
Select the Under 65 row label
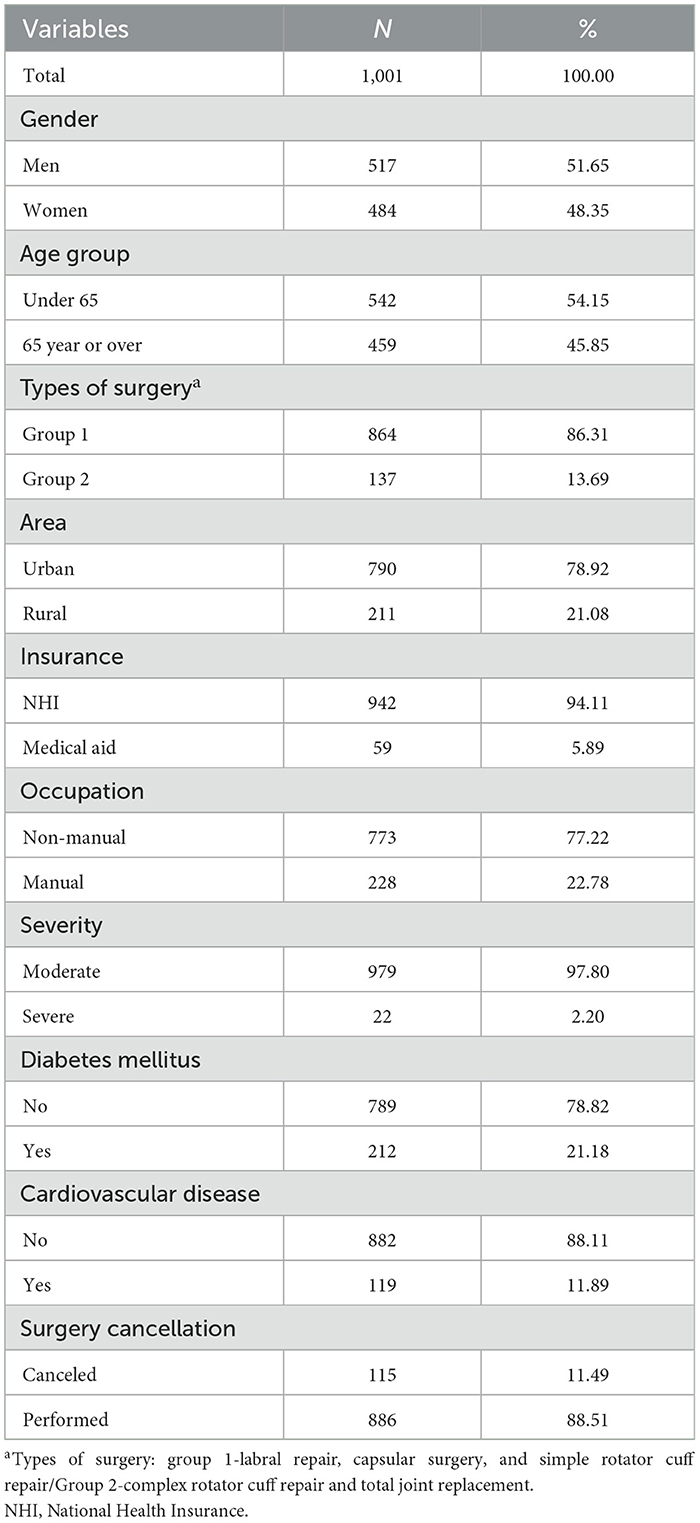point(57,300)
